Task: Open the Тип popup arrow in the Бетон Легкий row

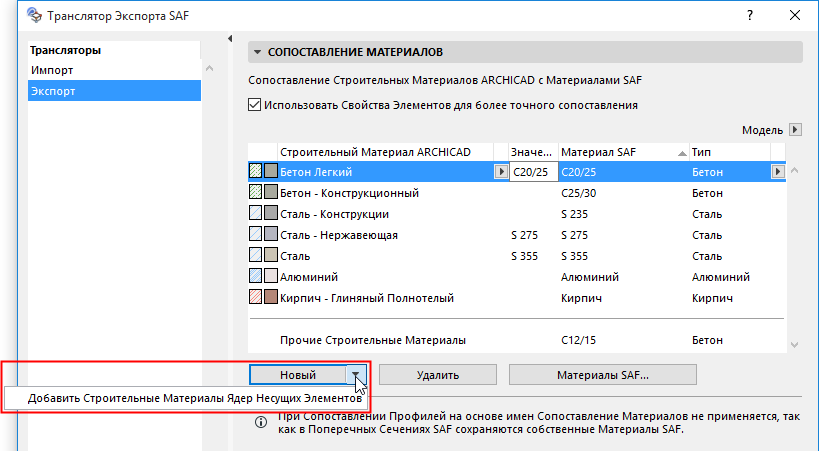Action: click(778, 171)
